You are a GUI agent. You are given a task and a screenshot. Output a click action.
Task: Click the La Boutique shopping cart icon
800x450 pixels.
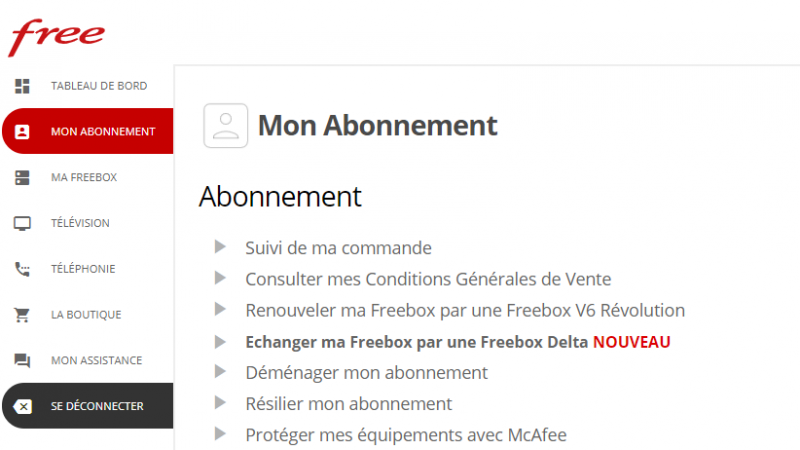(22, 315)
